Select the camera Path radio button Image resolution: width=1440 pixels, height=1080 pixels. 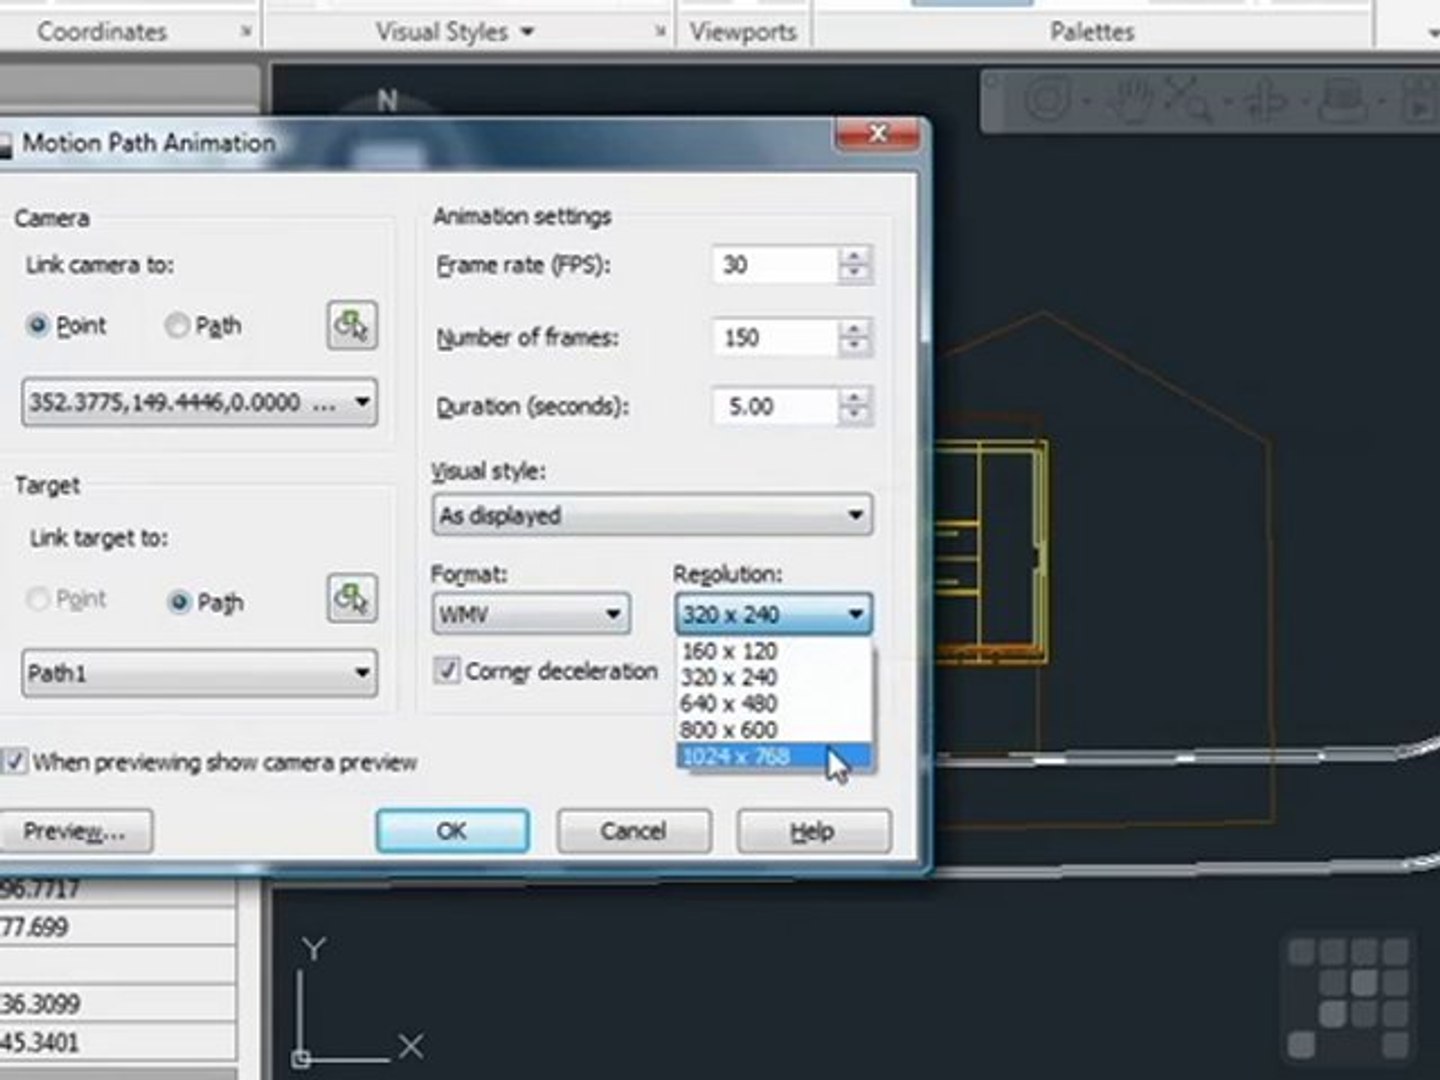(177, 325)
